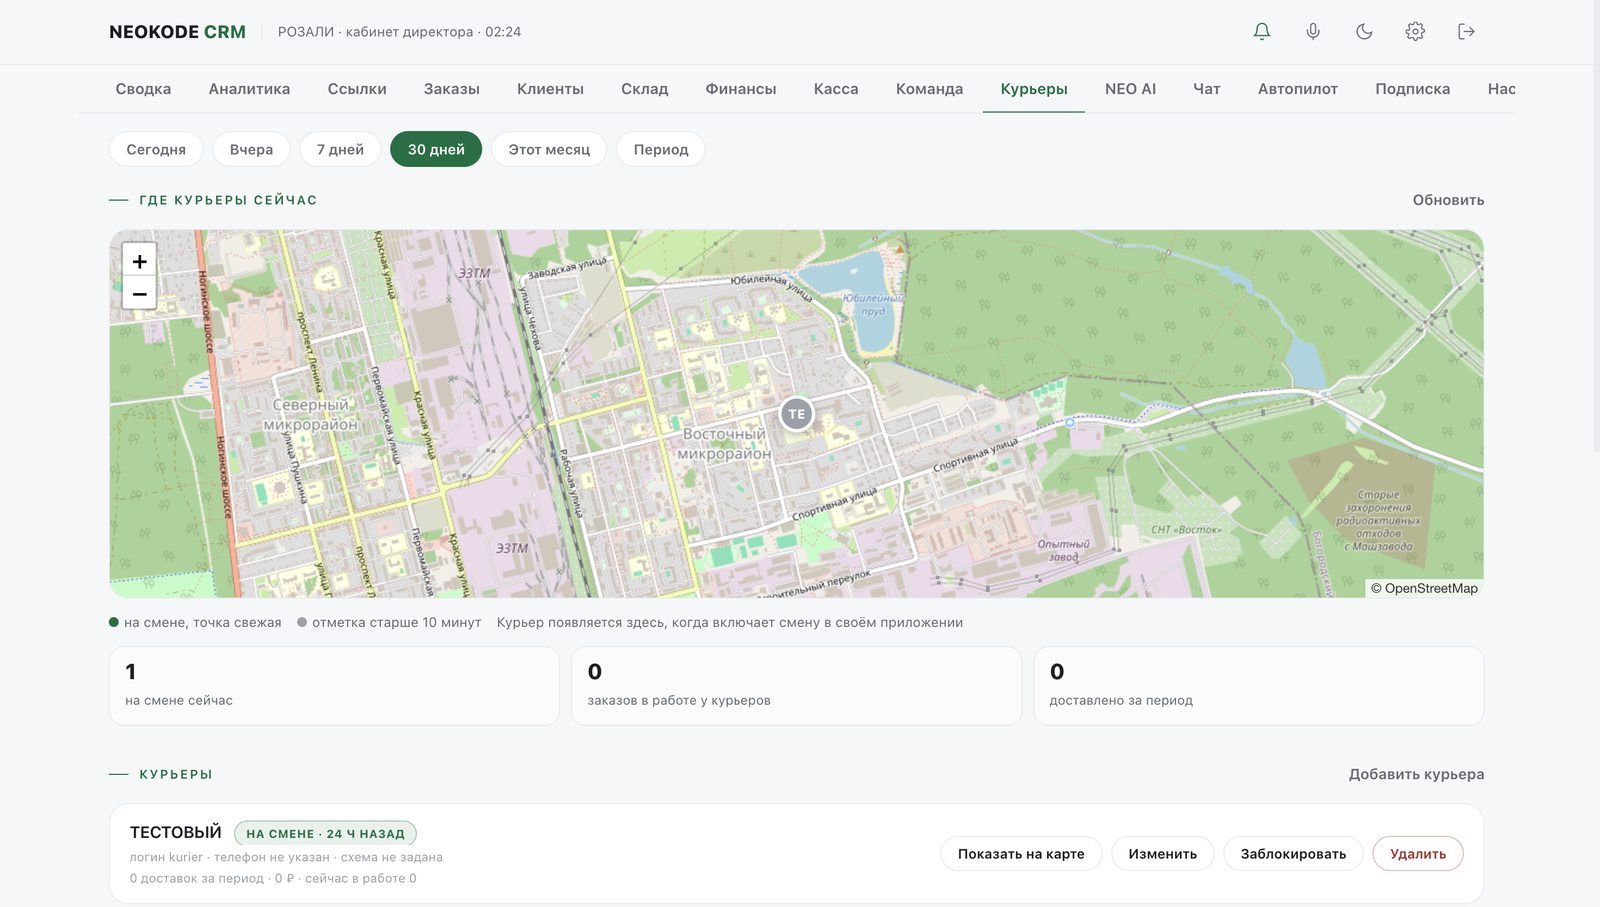This screenshot has height=907, width=1600.
Task: Activate the microphone voice input icon
Action: (1313, 31)
